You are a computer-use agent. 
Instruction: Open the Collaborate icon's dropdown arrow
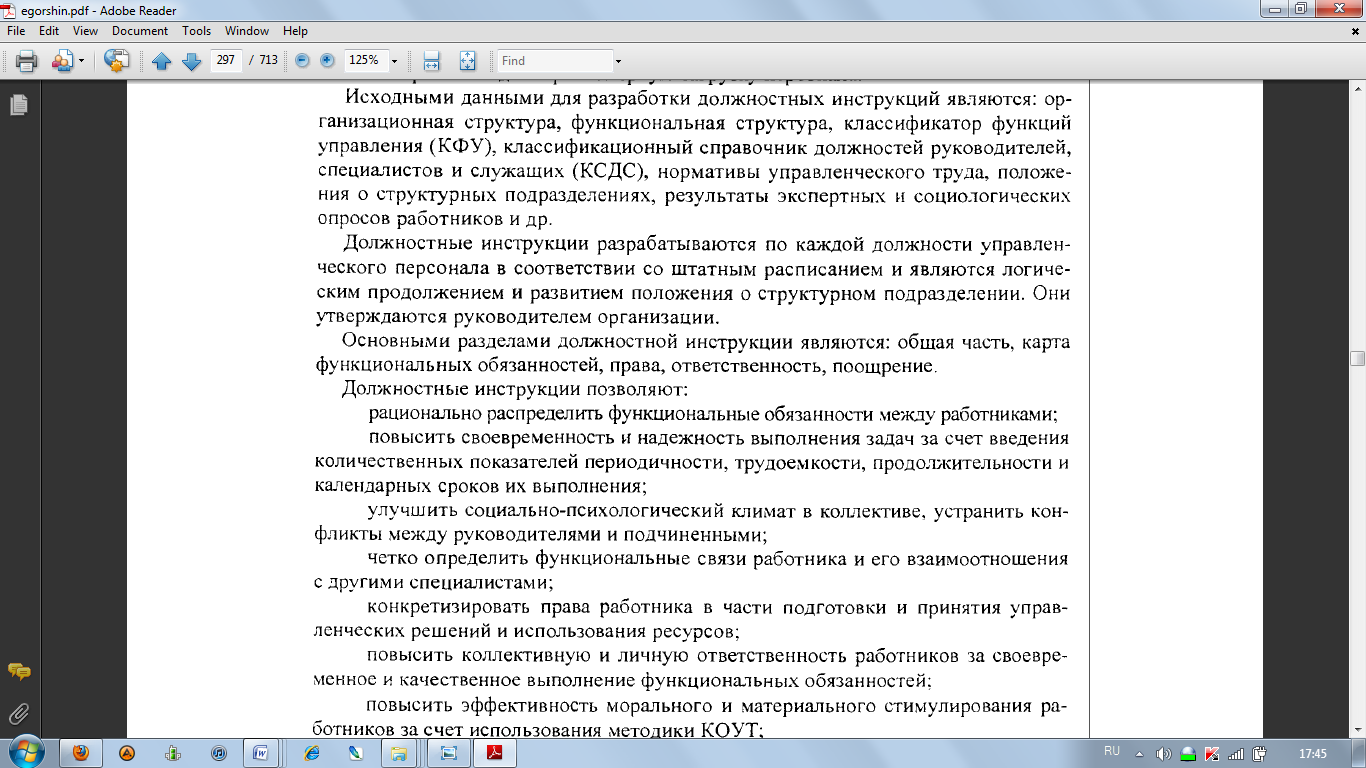point(82,61)
